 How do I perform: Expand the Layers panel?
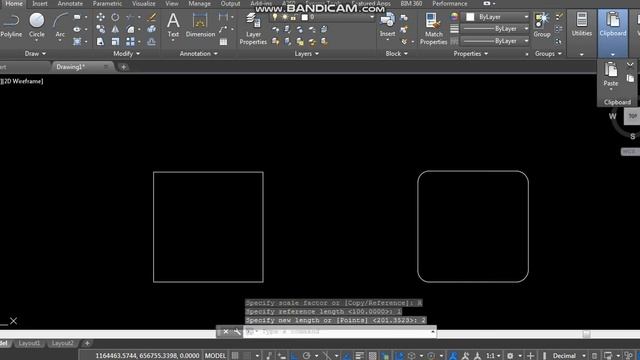tap(307, 53)
